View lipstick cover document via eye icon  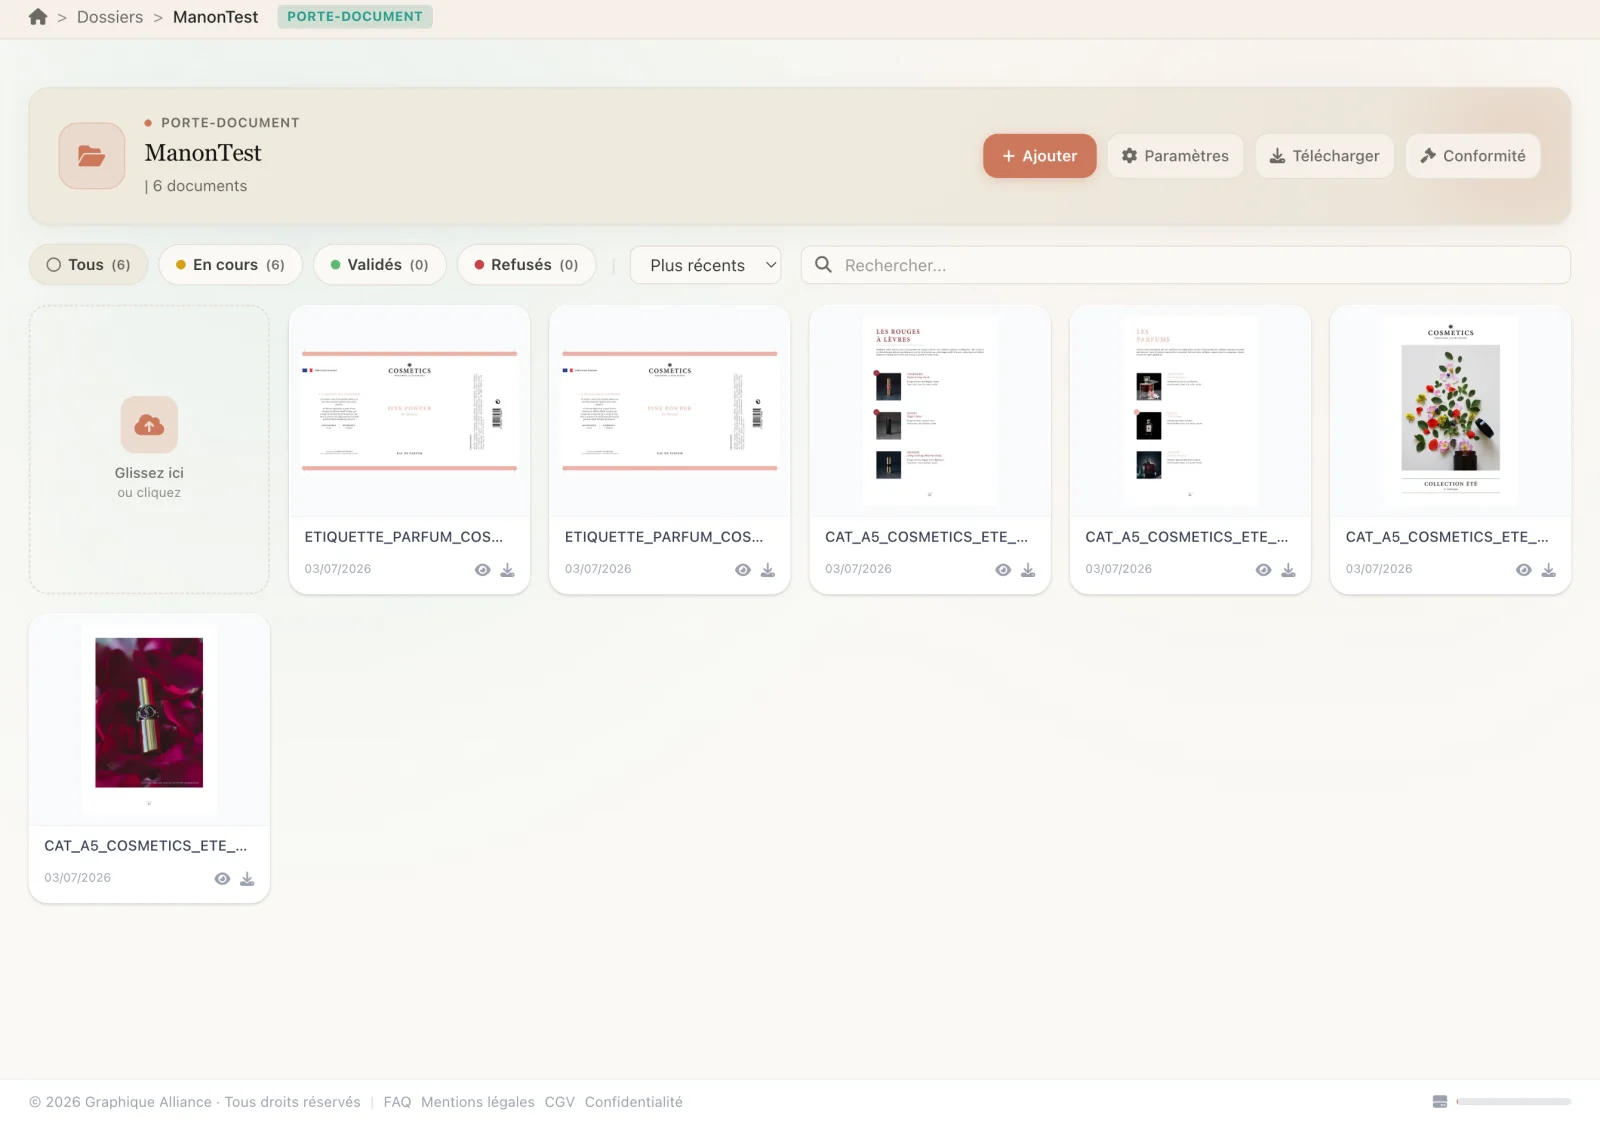tap(222, 879)
